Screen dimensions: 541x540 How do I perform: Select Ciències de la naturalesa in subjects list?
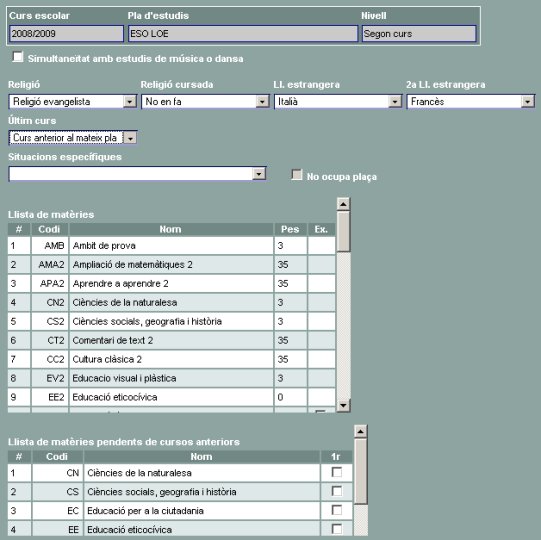171,303
